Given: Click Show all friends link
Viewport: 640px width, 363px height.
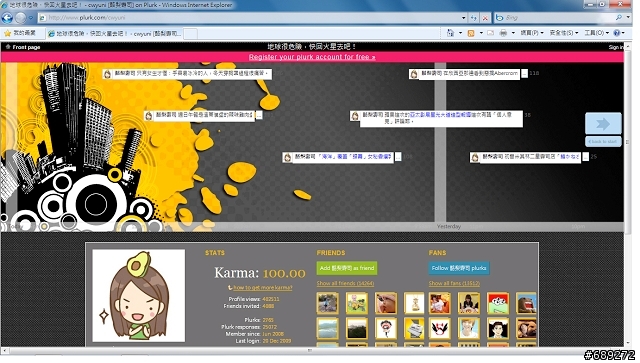Looking at the screenshot, I should tap(345, 283).
